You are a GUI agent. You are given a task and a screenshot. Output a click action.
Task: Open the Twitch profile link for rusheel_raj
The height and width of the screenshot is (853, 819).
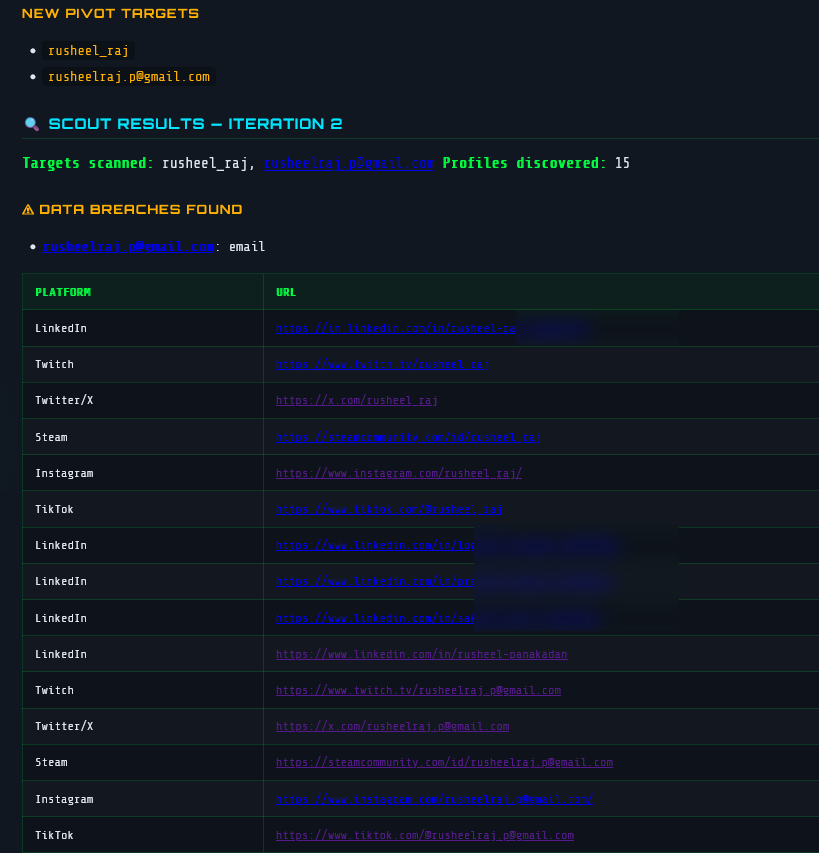[x=384, y=364]
